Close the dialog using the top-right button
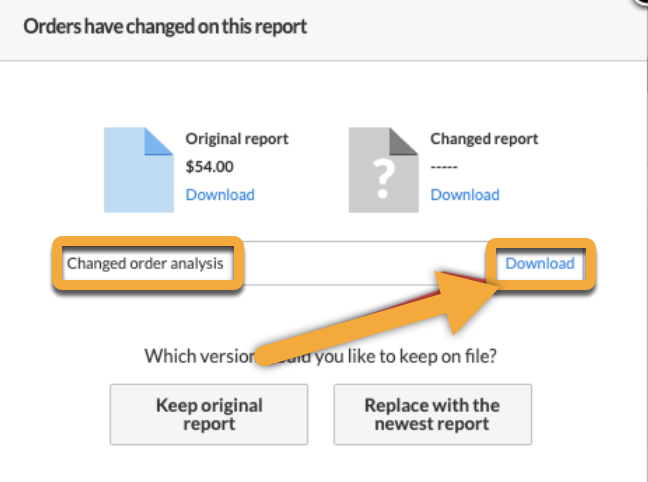Viewport: 648px width, 482px height. (641, 5)
